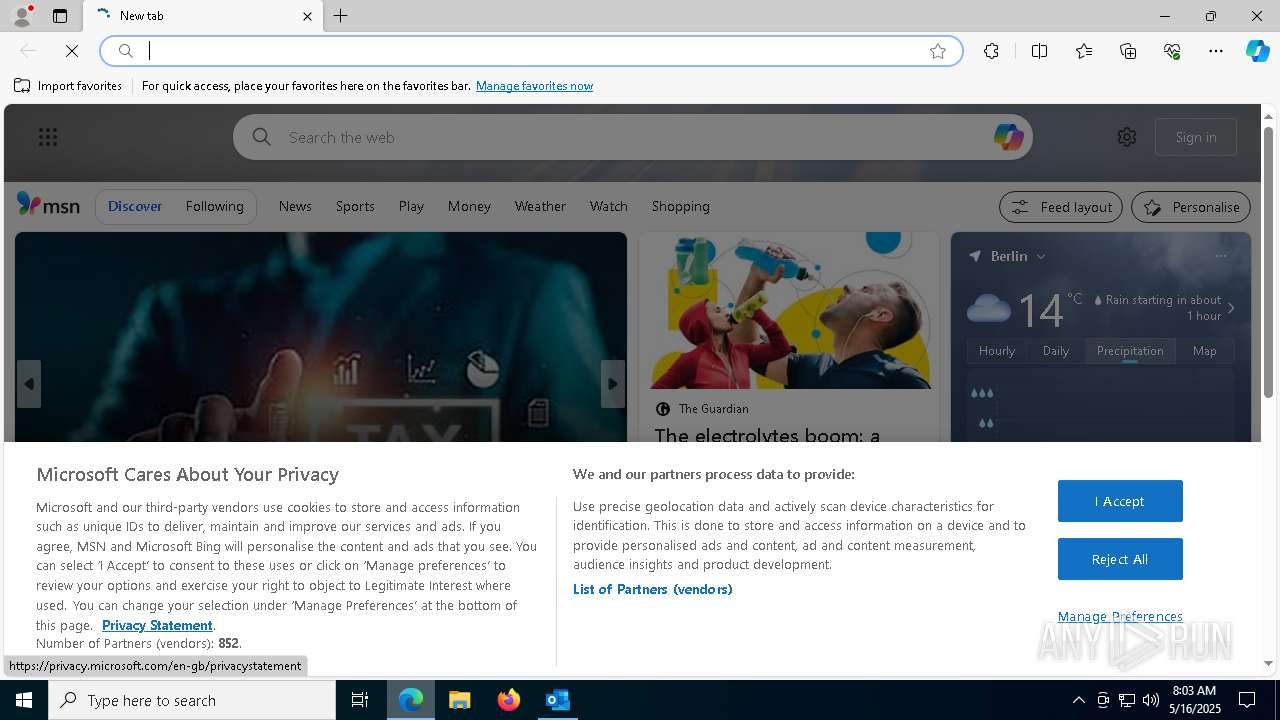Open the Weather menu item
Screen dimensions: 1280x720
(x=540, y=206)
